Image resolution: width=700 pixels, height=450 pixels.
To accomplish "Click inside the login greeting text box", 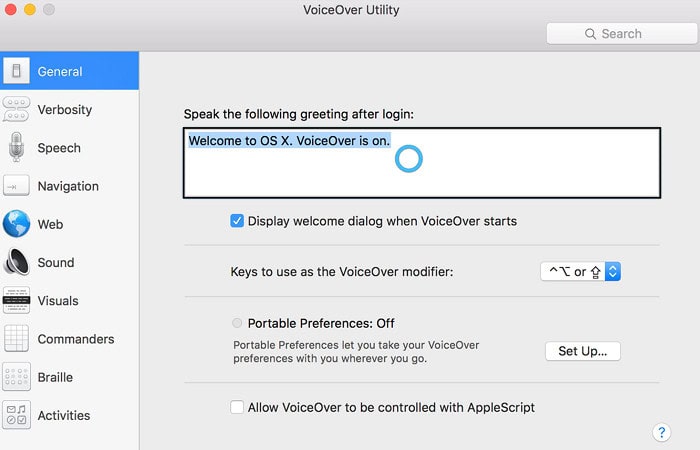I will (421, 163).
